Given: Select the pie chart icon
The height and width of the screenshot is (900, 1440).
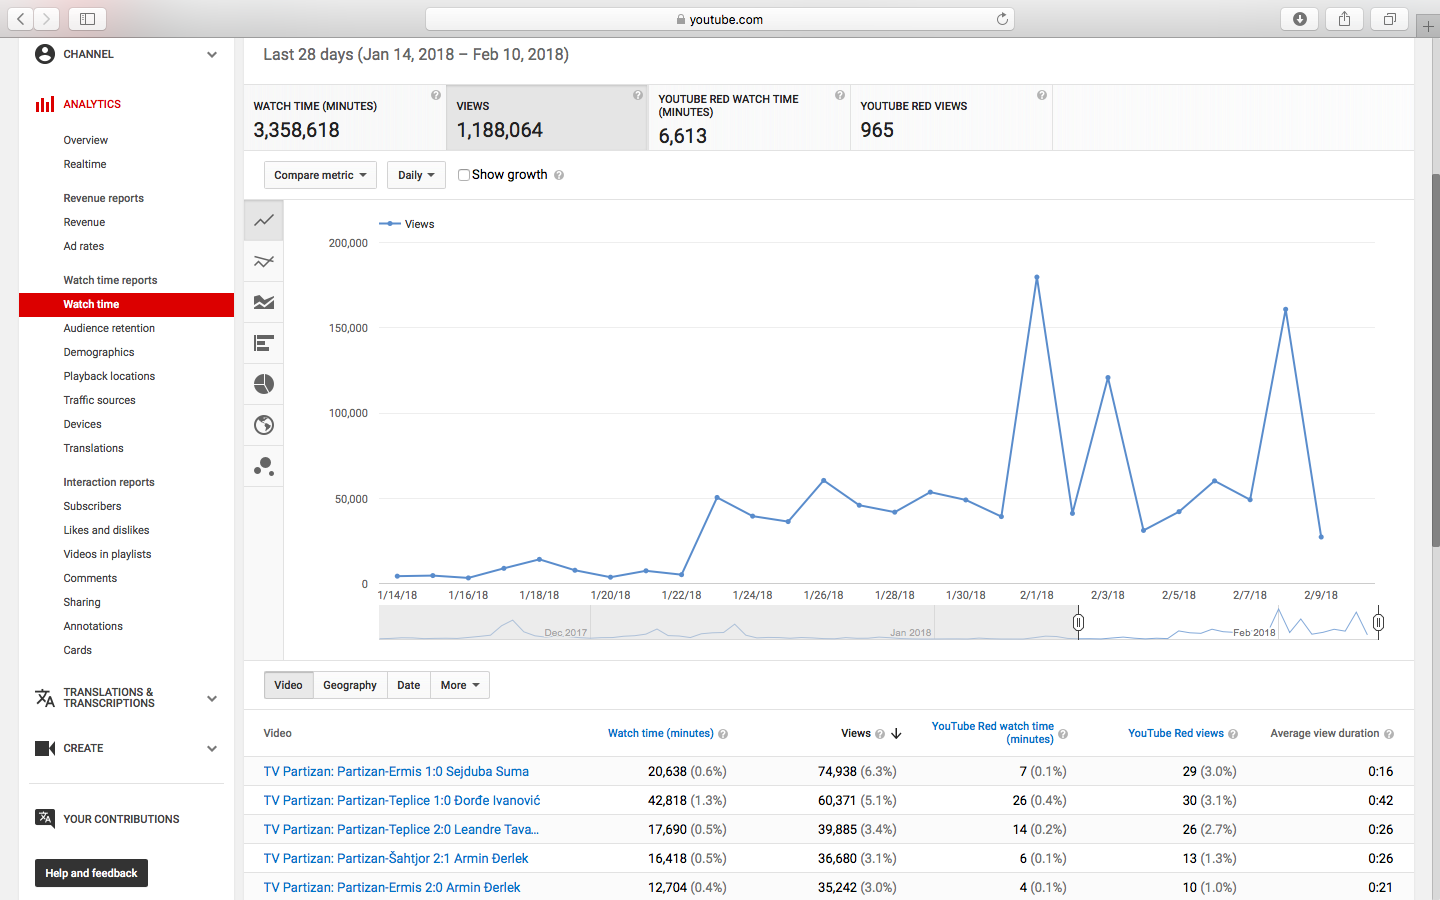Looking at the screenshot, I should [x=264, y=384].
